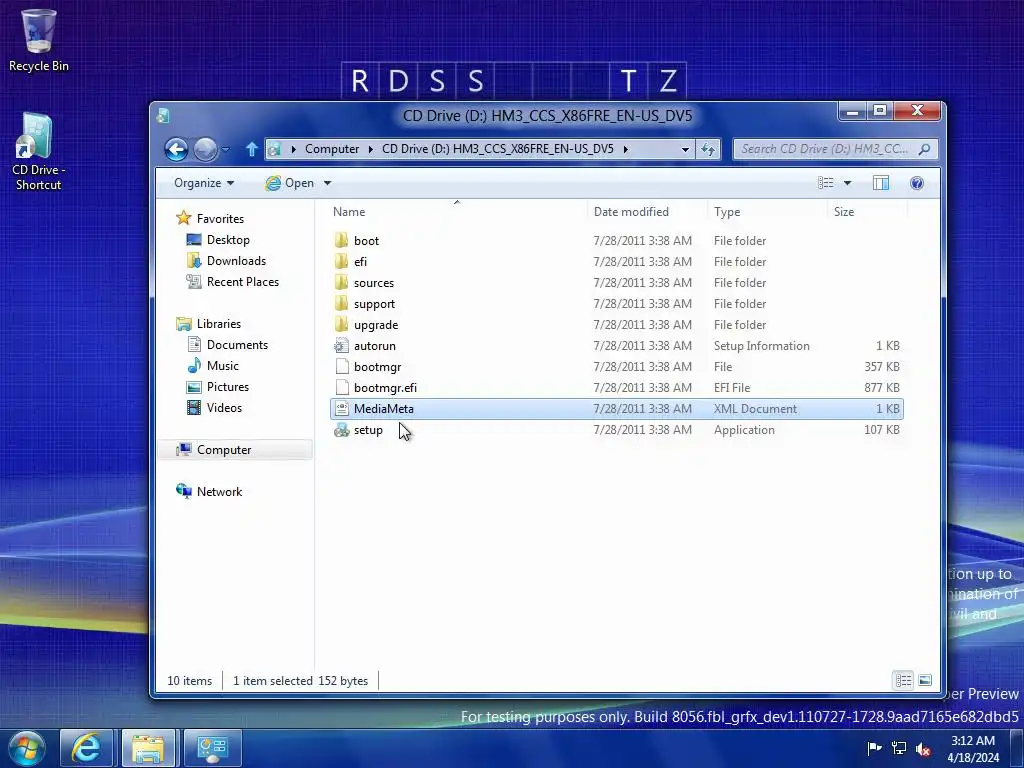Click the muted volume tray icon
The width and height of the screenshot is (1024, 768).
[x=923, y=749]
